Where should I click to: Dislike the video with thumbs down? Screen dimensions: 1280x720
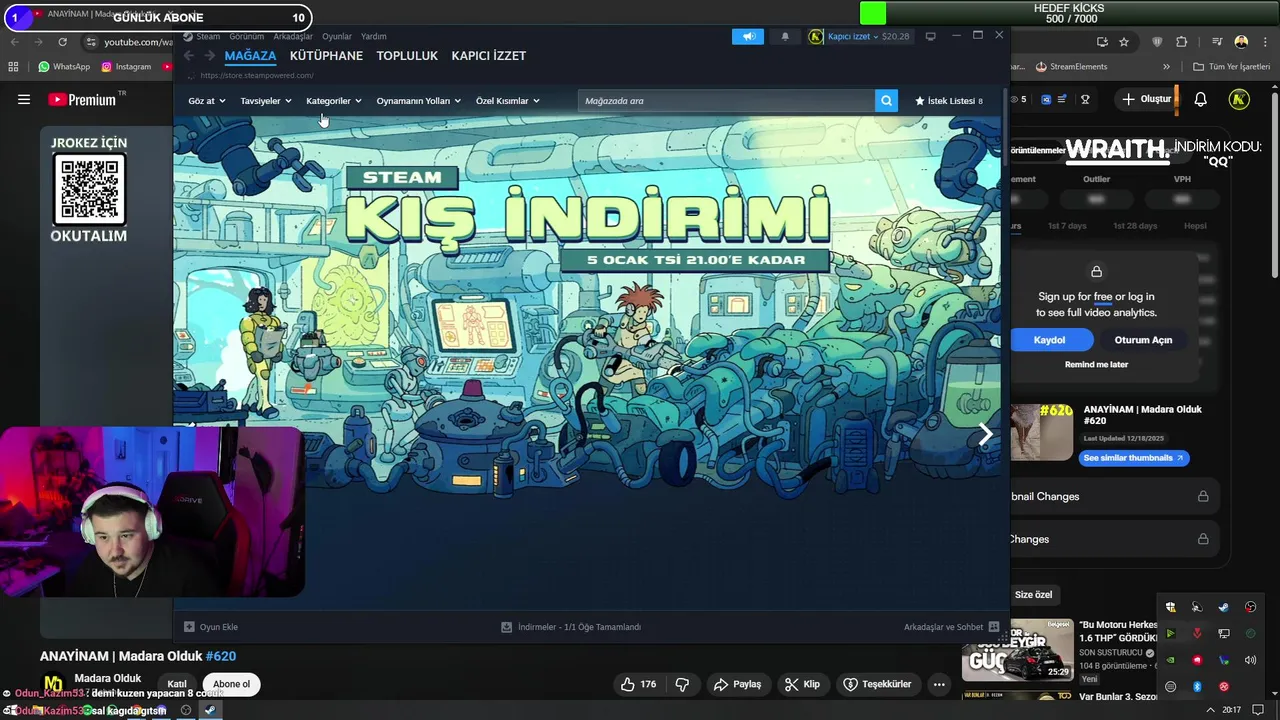click(683, 684)
